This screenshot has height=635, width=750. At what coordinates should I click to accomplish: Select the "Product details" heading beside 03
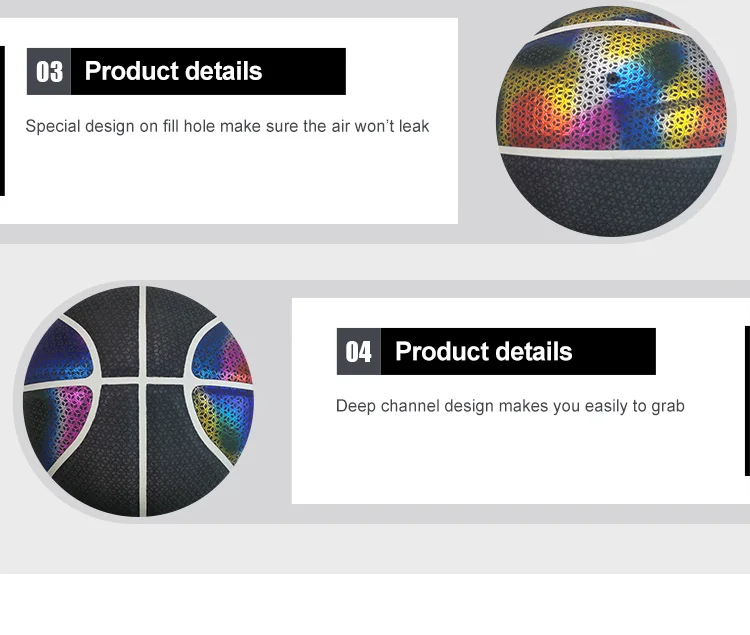pyautogui.click(x=173, y=72)
